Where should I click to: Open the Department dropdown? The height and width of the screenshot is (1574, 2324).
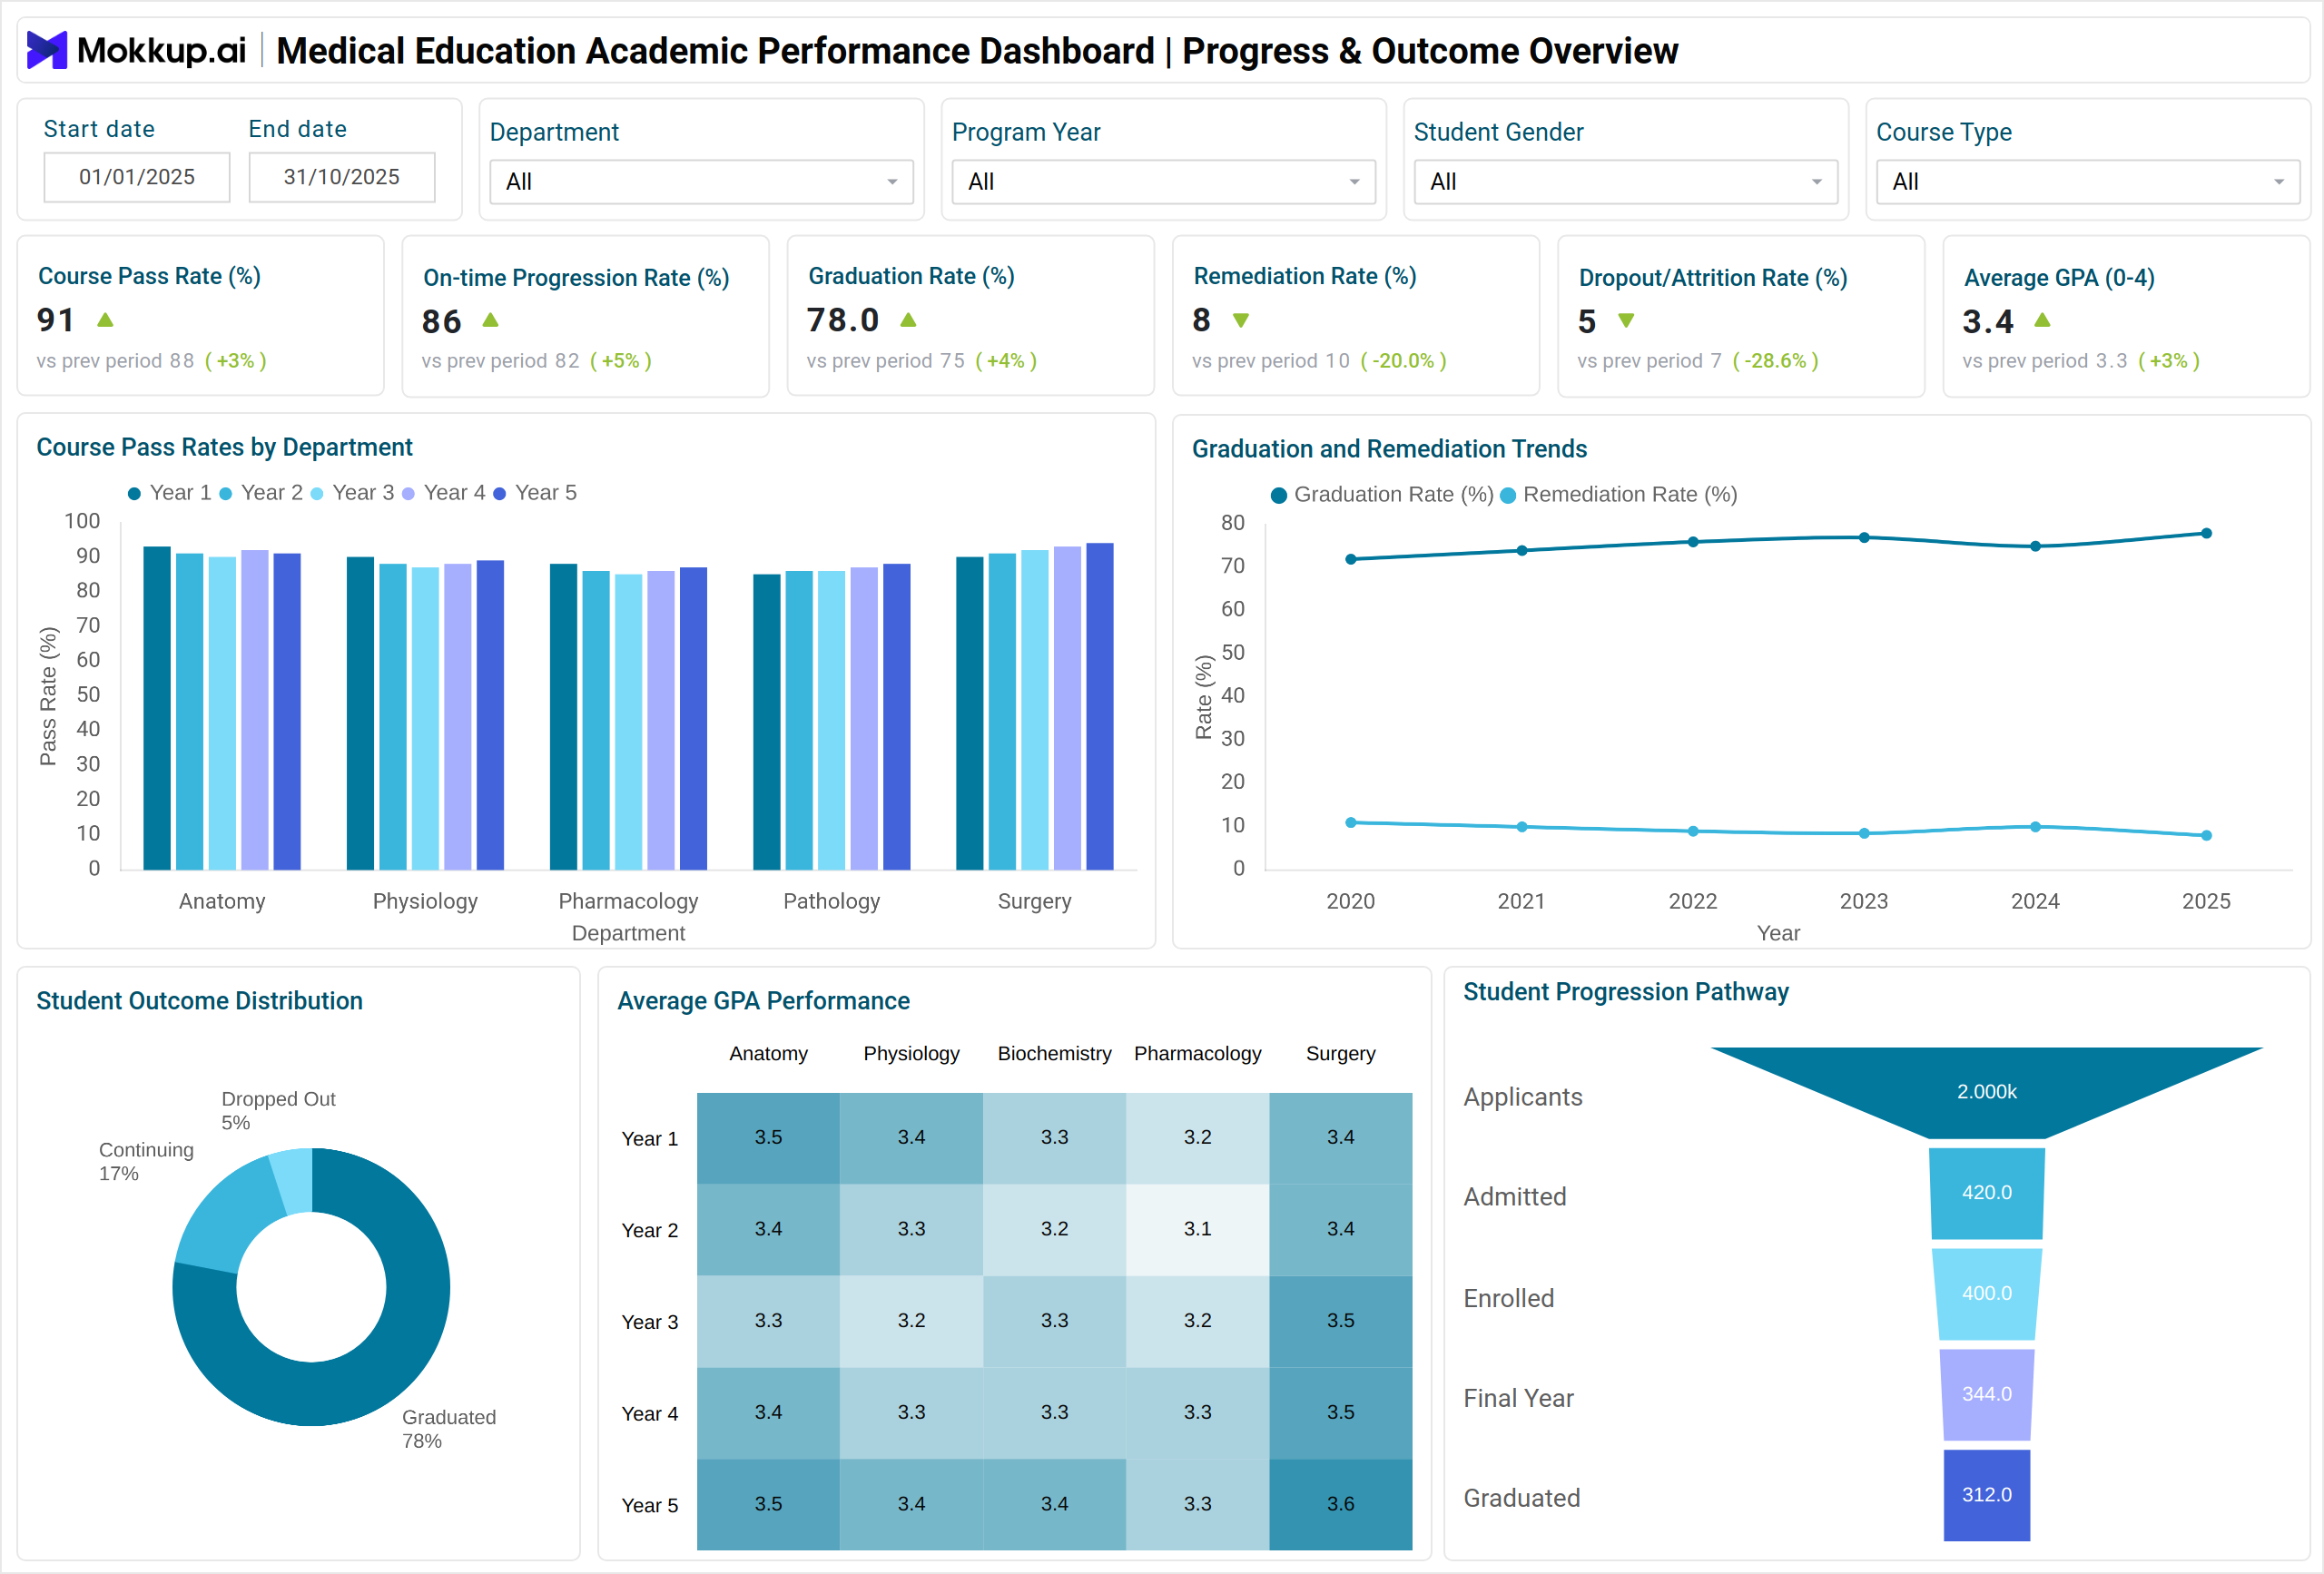[x=701, y=182]
